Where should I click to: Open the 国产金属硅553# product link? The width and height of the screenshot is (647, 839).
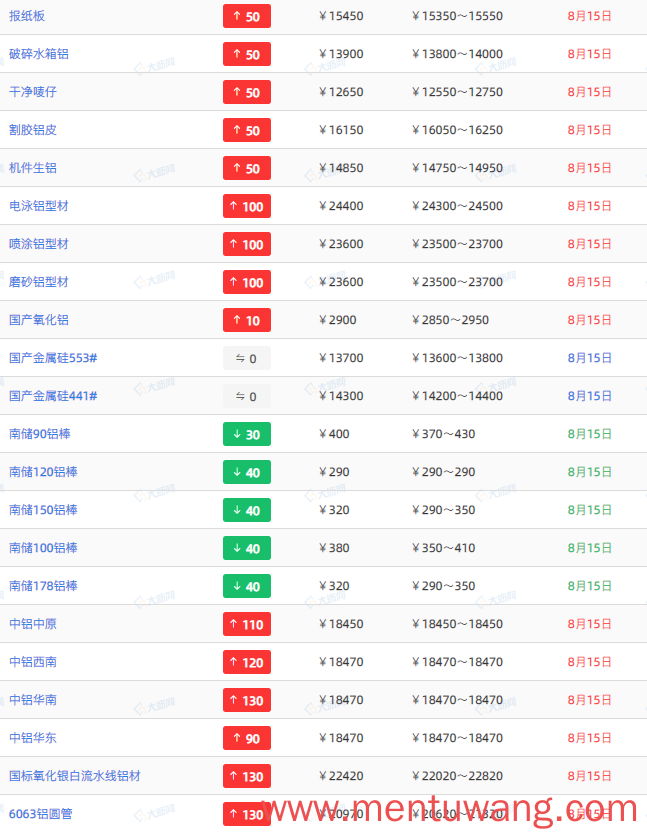click(53, 358)
